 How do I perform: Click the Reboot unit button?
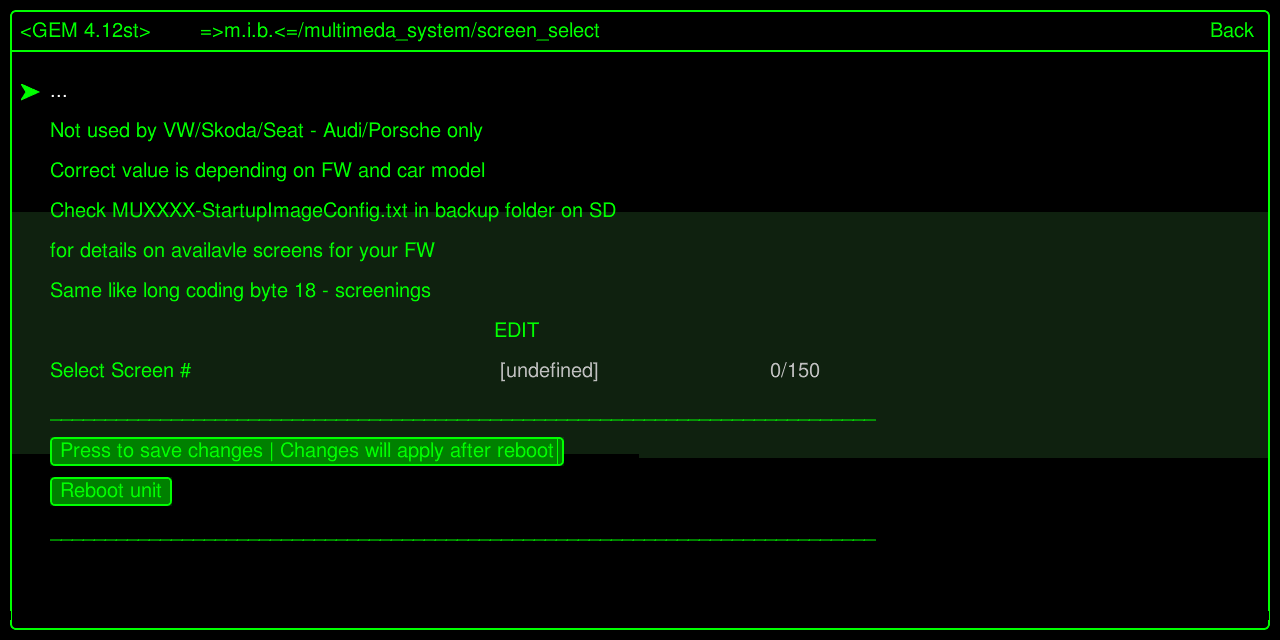click(x=111, y=491)
